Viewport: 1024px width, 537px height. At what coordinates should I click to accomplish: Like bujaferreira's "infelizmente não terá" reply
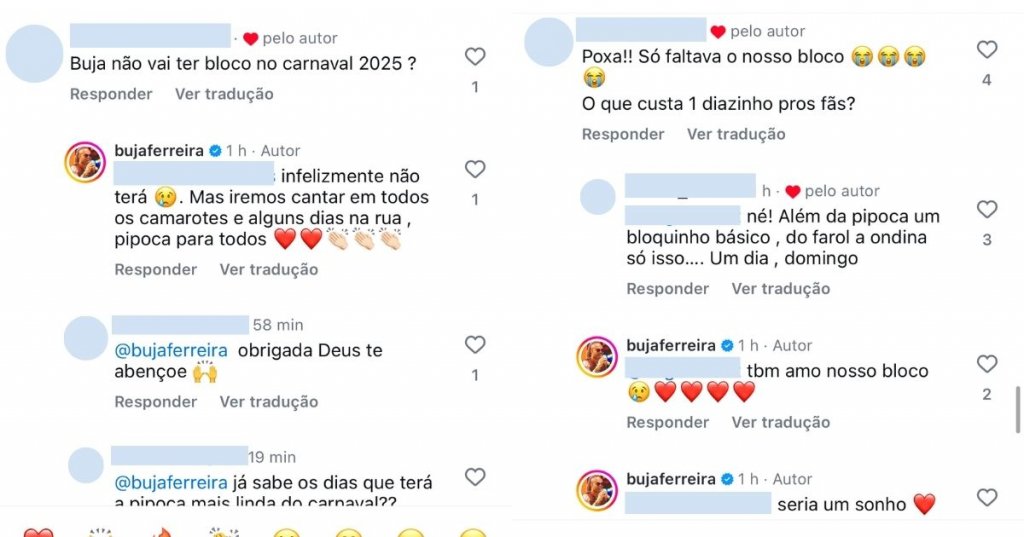[x=475, y=169]
